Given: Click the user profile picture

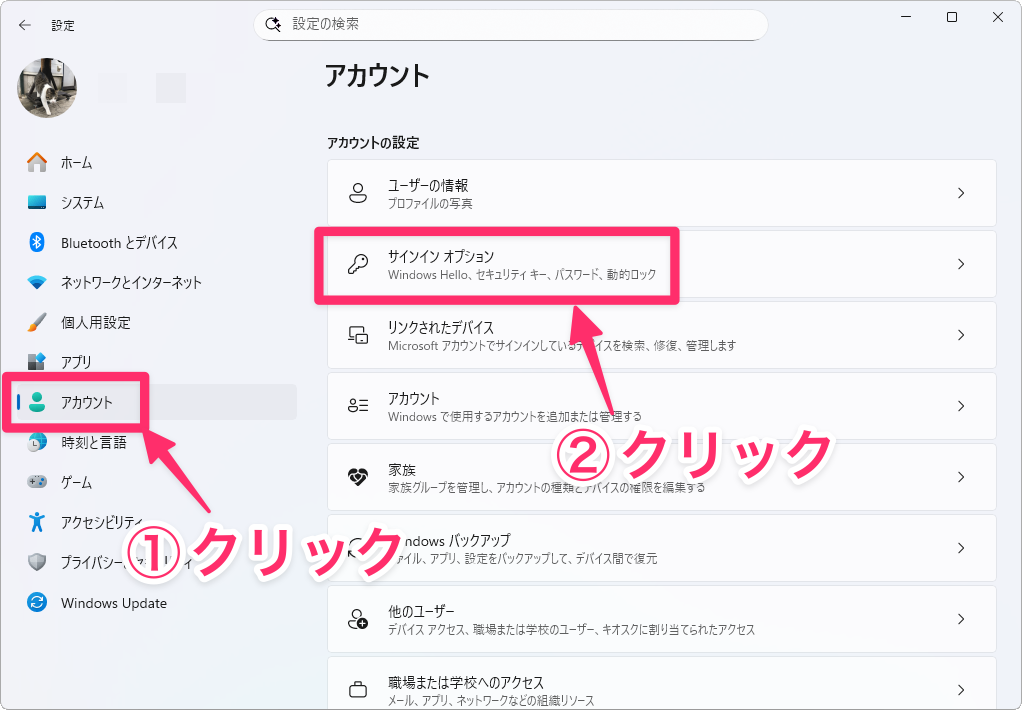Looking at the screenshot, I should pos(46,86).
